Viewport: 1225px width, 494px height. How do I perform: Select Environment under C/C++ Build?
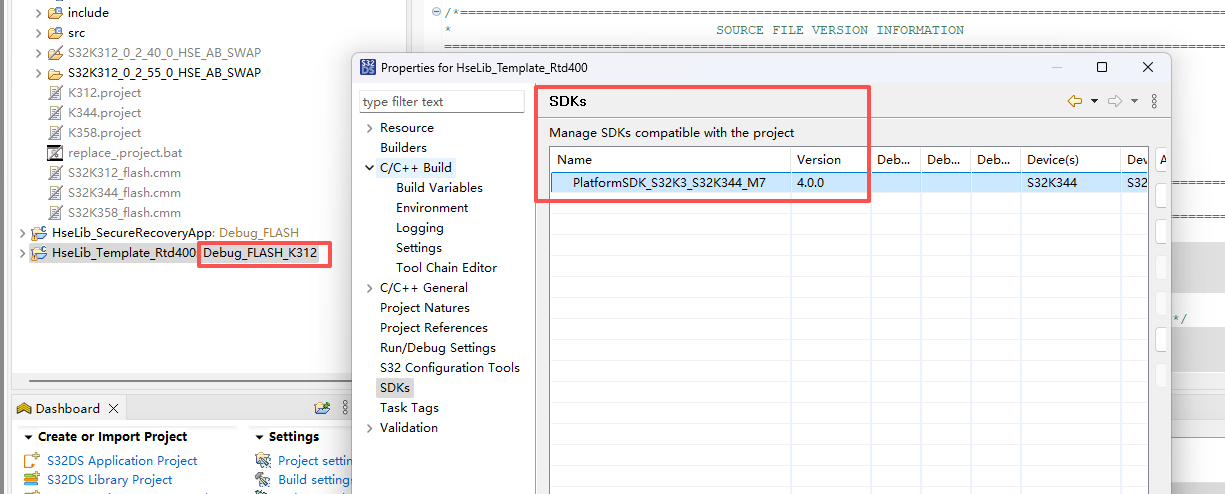click(432, 208)
